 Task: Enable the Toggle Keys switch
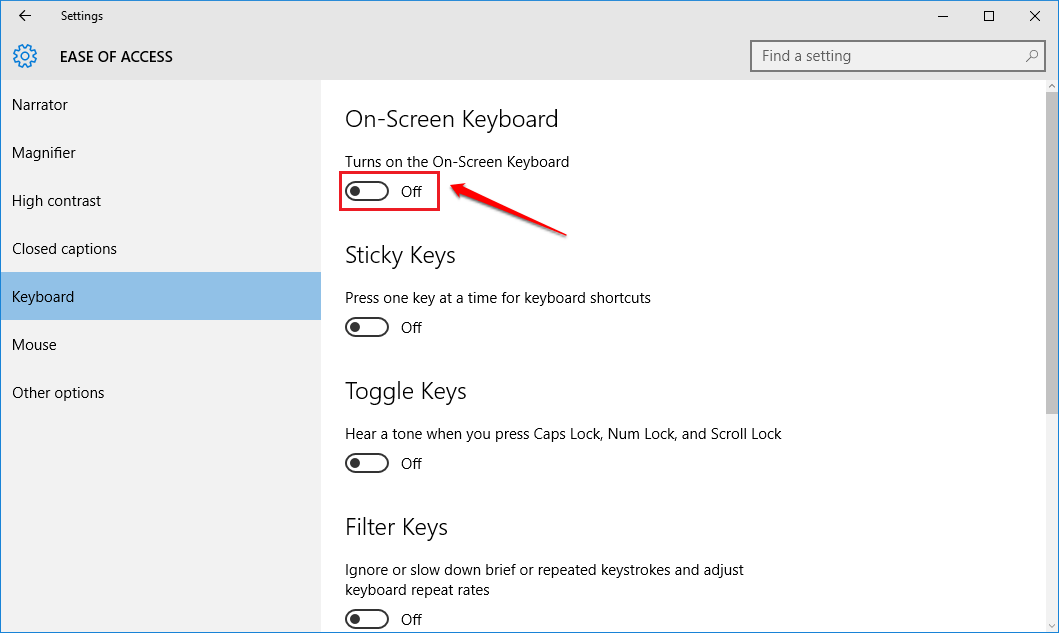[367, 462]
